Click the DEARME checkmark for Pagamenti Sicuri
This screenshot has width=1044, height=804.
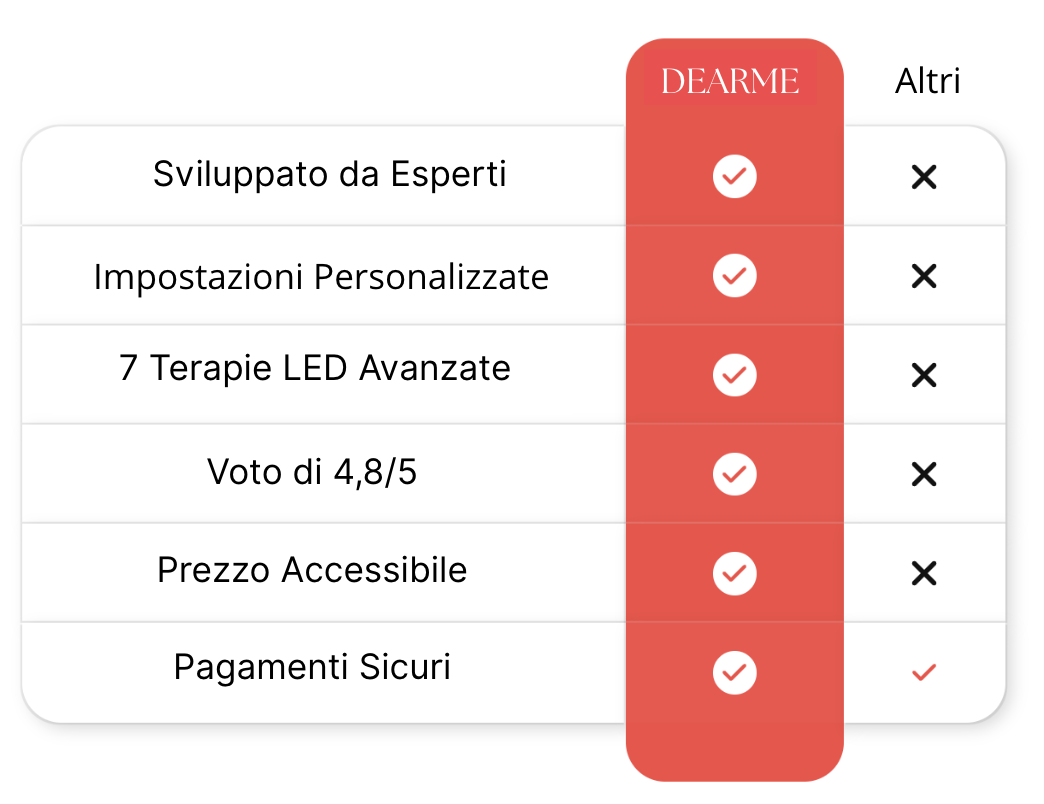pos(734,672)
